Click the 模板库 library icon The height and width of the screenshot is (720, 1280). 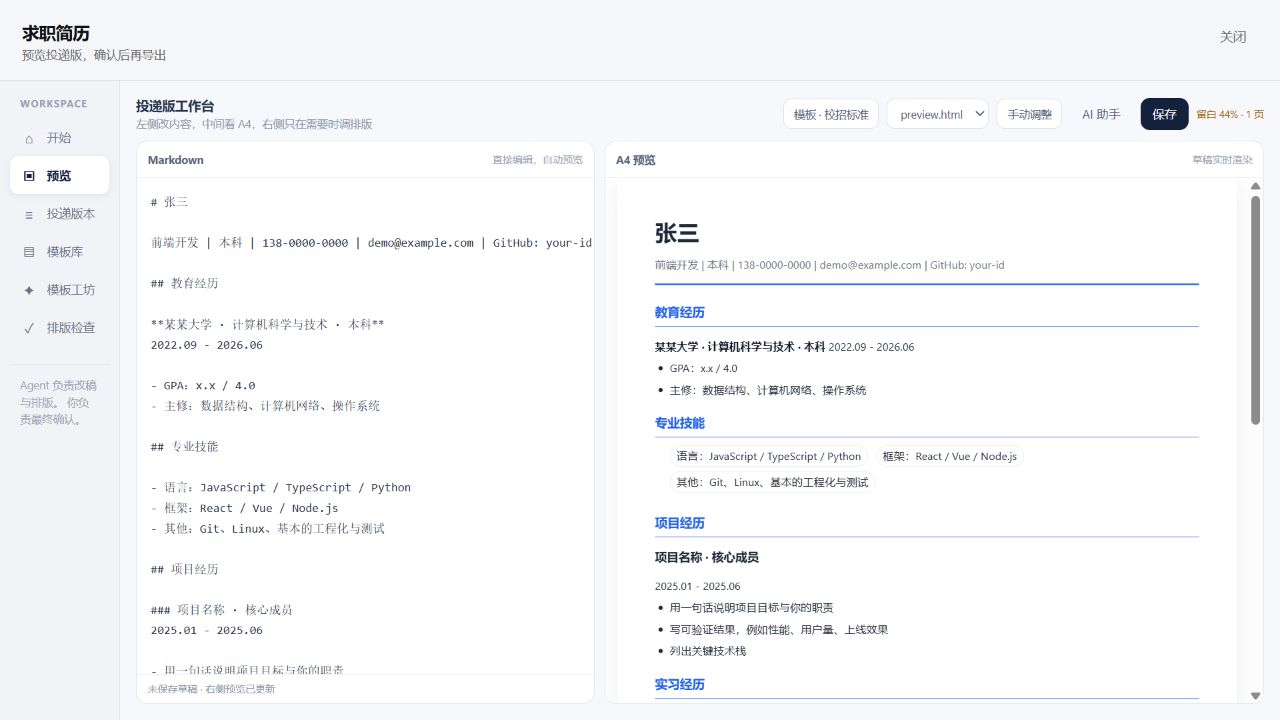tap(29, 252)
